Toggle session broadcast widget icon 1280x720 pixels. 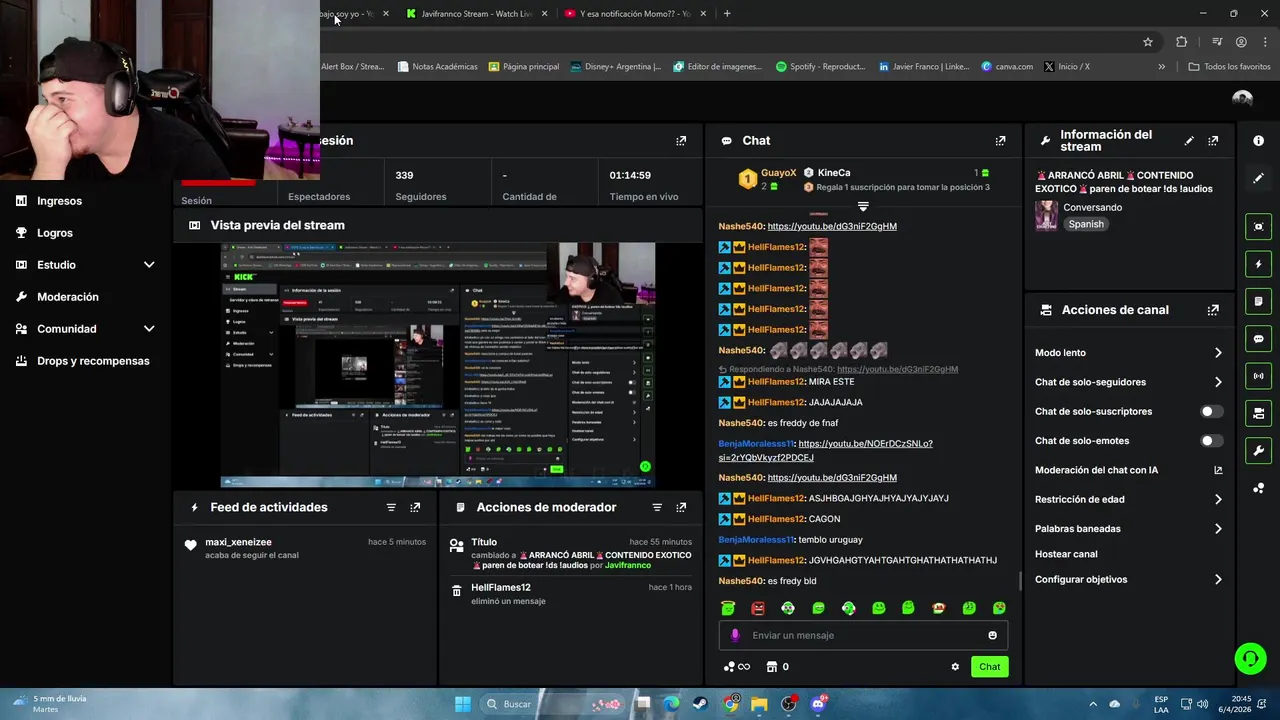point(1259,376)
